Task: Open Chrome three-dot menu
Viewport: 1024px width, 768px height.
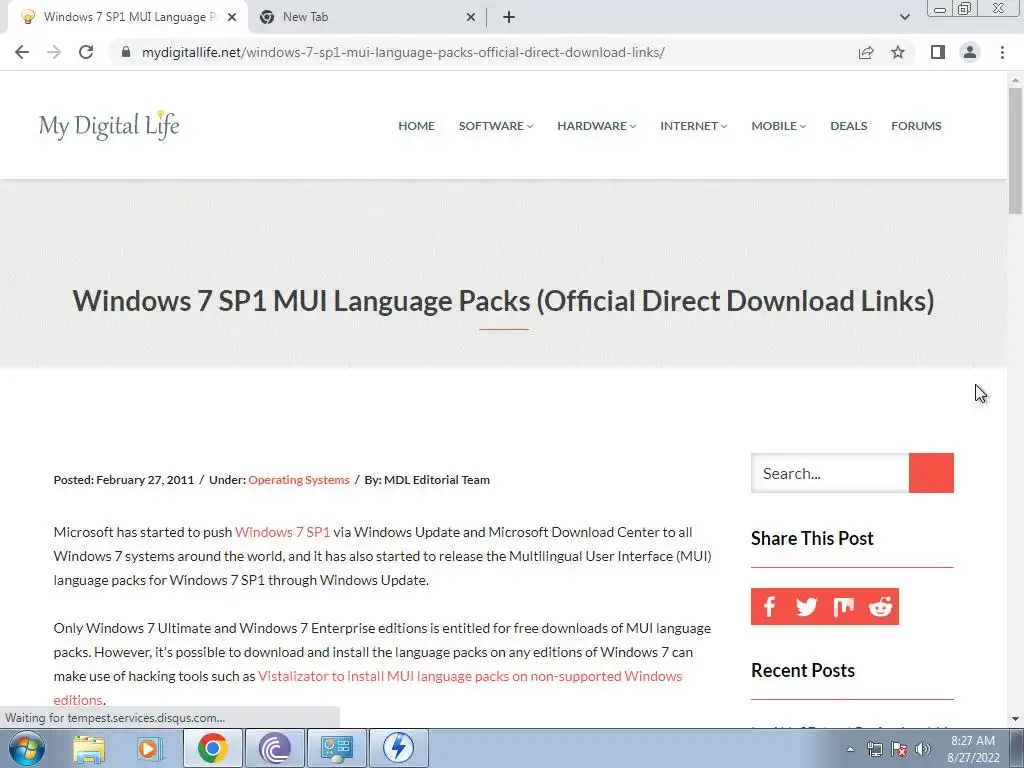Action: [x=1002, y=52]
